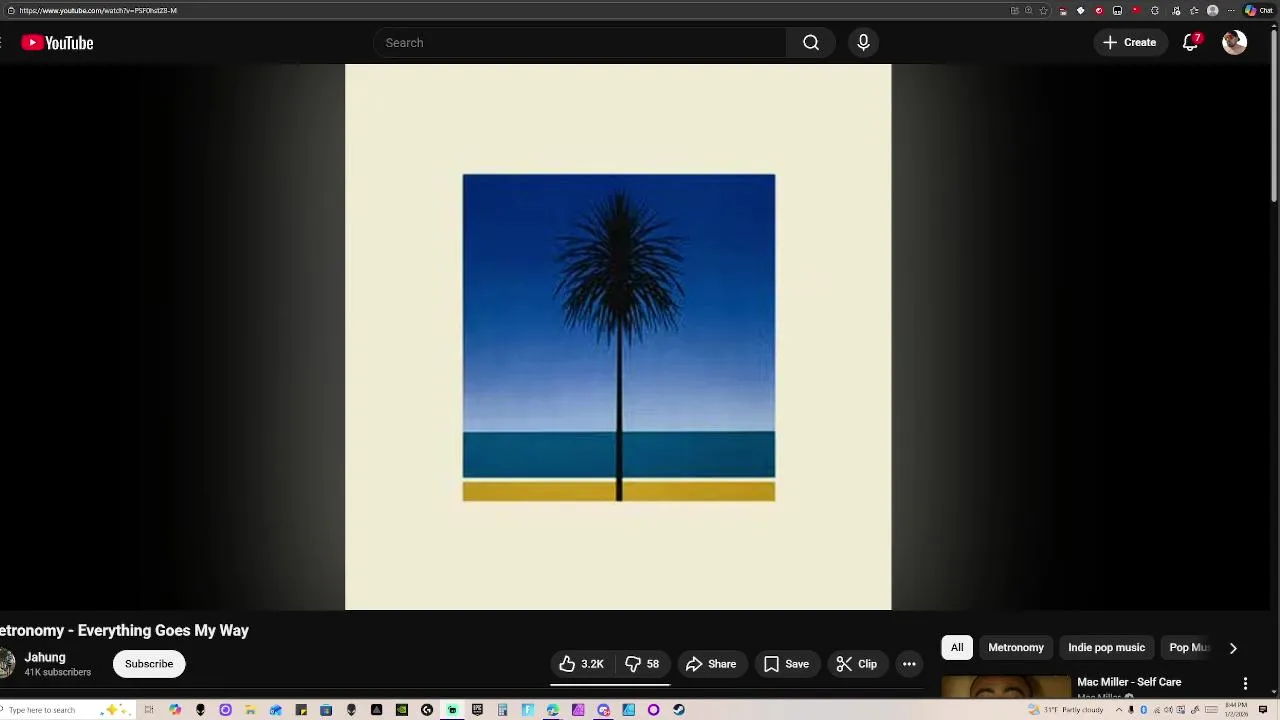Open Task View on taskbar
This screenshot has width=1280, height=720.
tap(149, 710)
